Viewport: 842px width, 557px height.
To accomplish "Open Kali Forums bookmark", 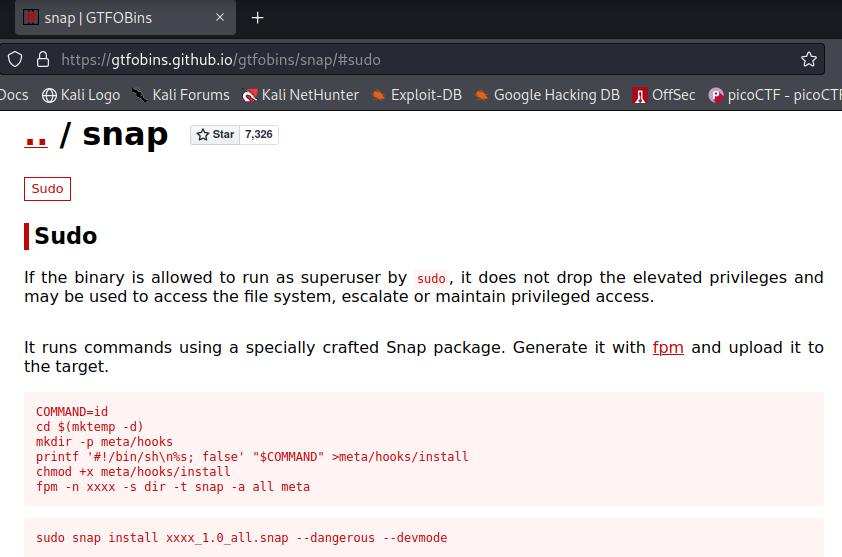I will click(180, 95).
